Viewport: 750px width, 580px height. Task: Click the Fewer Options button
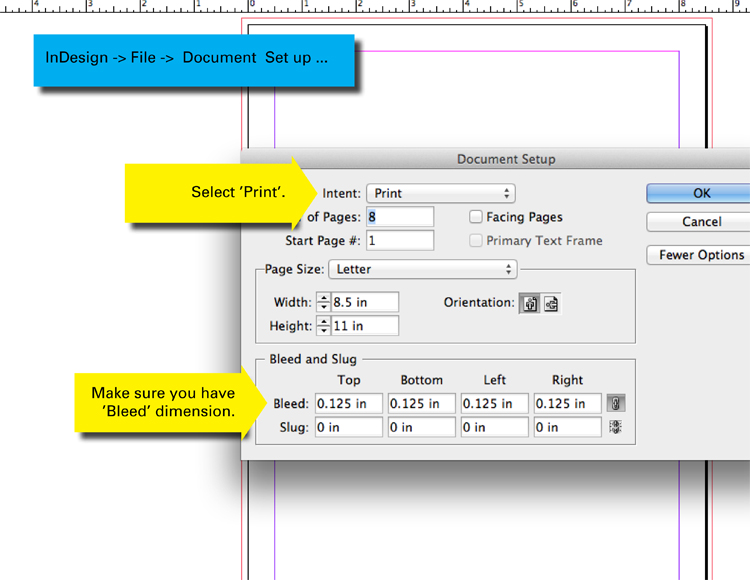[698, 255]
